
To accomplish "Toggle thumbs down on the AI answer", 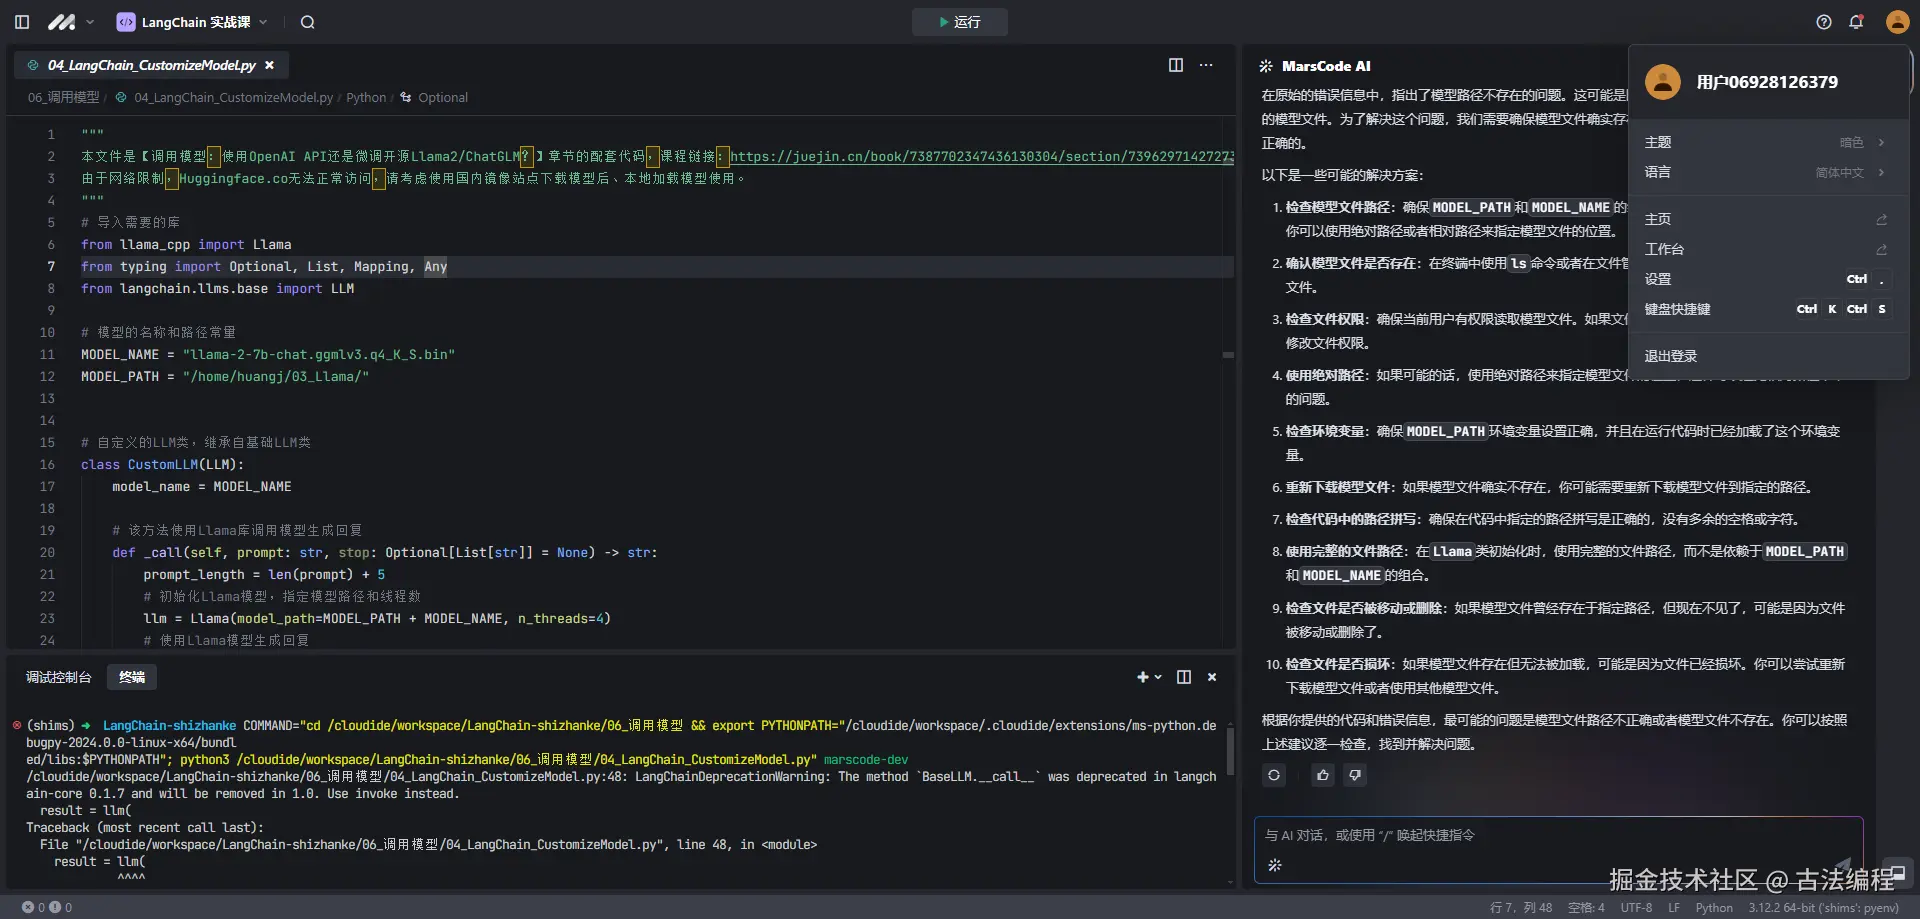I will coord(1355,775).
